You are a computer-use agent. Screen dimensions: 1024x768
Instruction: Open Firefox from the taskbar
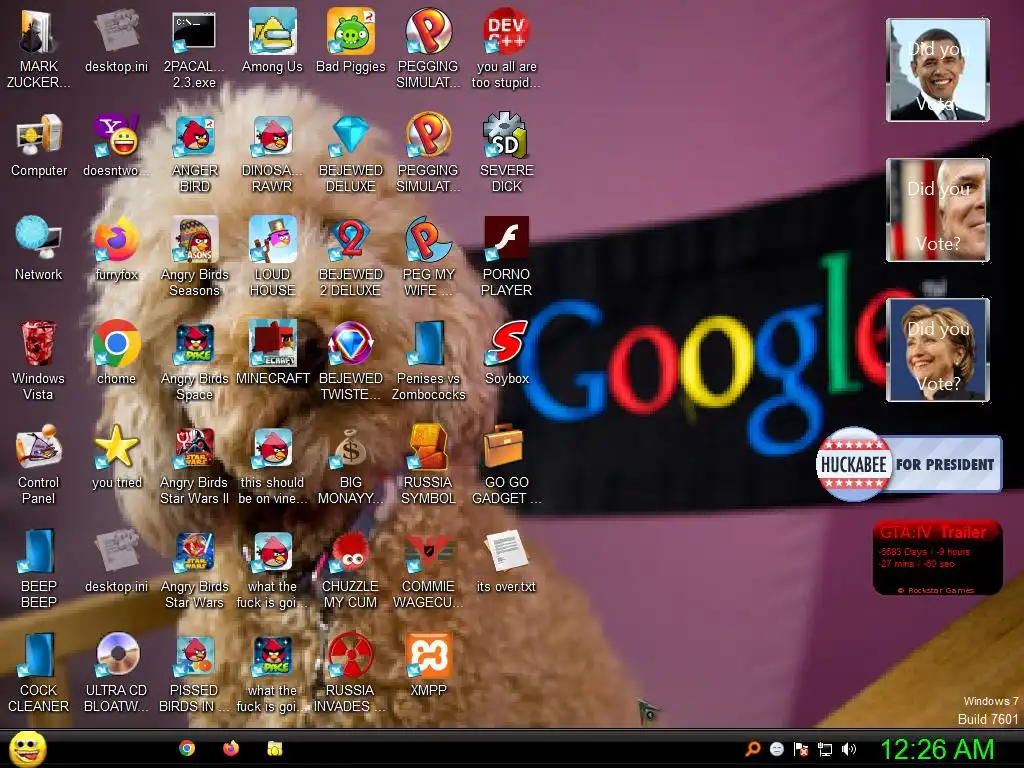(231, 748)
